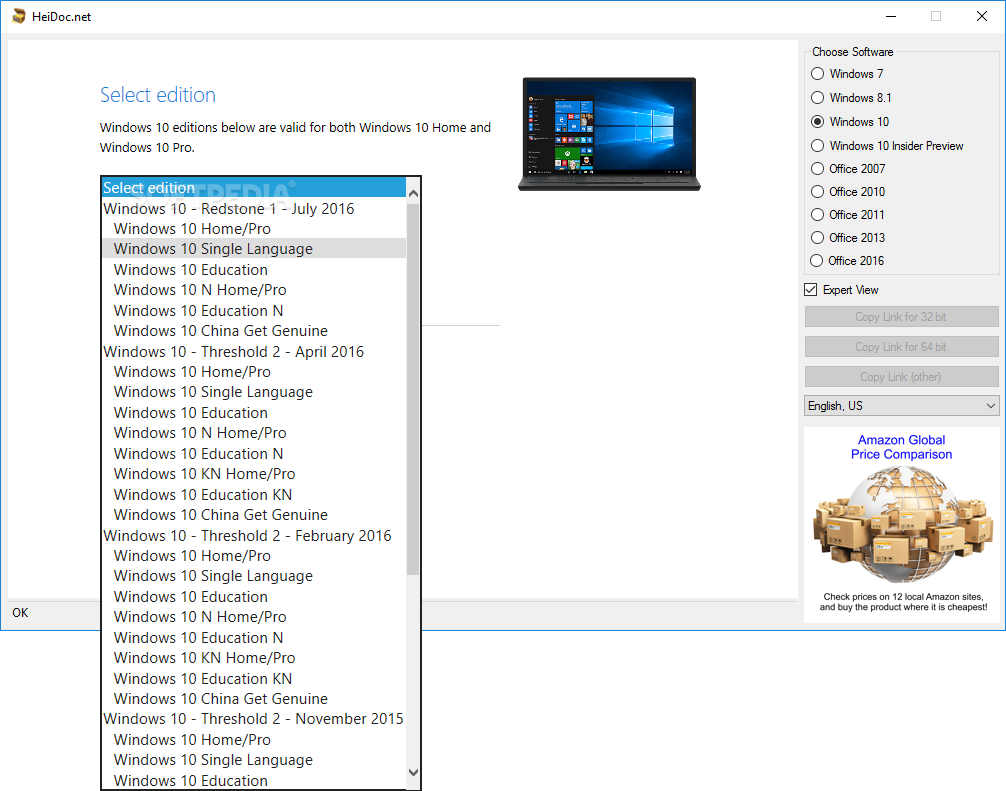Screen dimensions: 1006x791
Task: Choose the highlighted Select edition entry
Action: point(254,187)
